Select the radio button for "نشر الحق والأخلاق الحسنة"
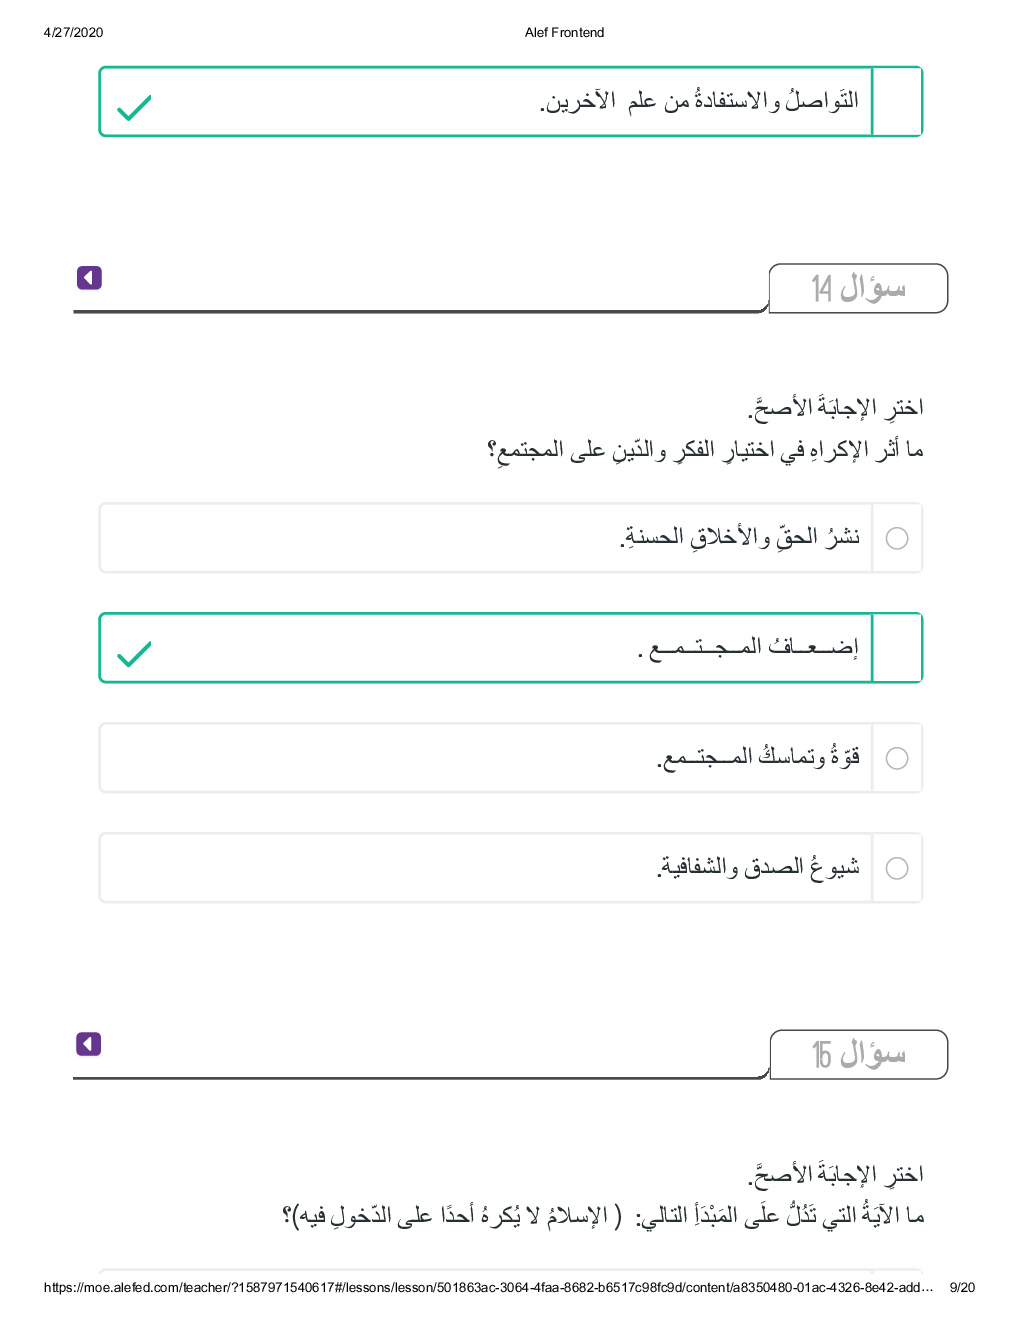1020x1320 pixels. (897, 539)
